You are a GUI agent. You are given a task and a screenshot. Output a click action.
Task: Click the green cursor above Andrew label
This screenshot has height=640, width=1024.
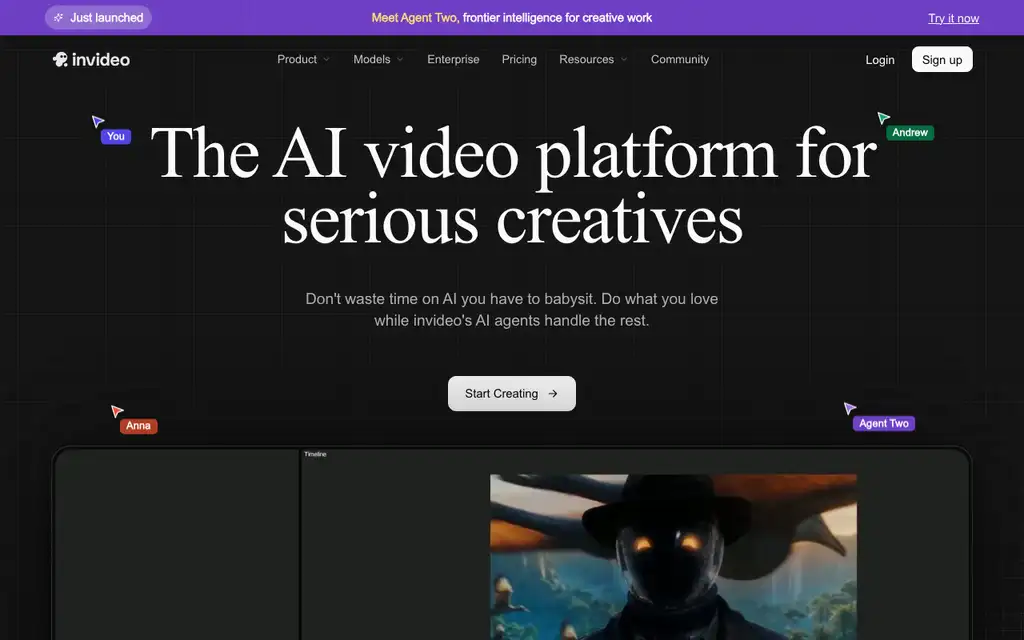coord(883,118)
